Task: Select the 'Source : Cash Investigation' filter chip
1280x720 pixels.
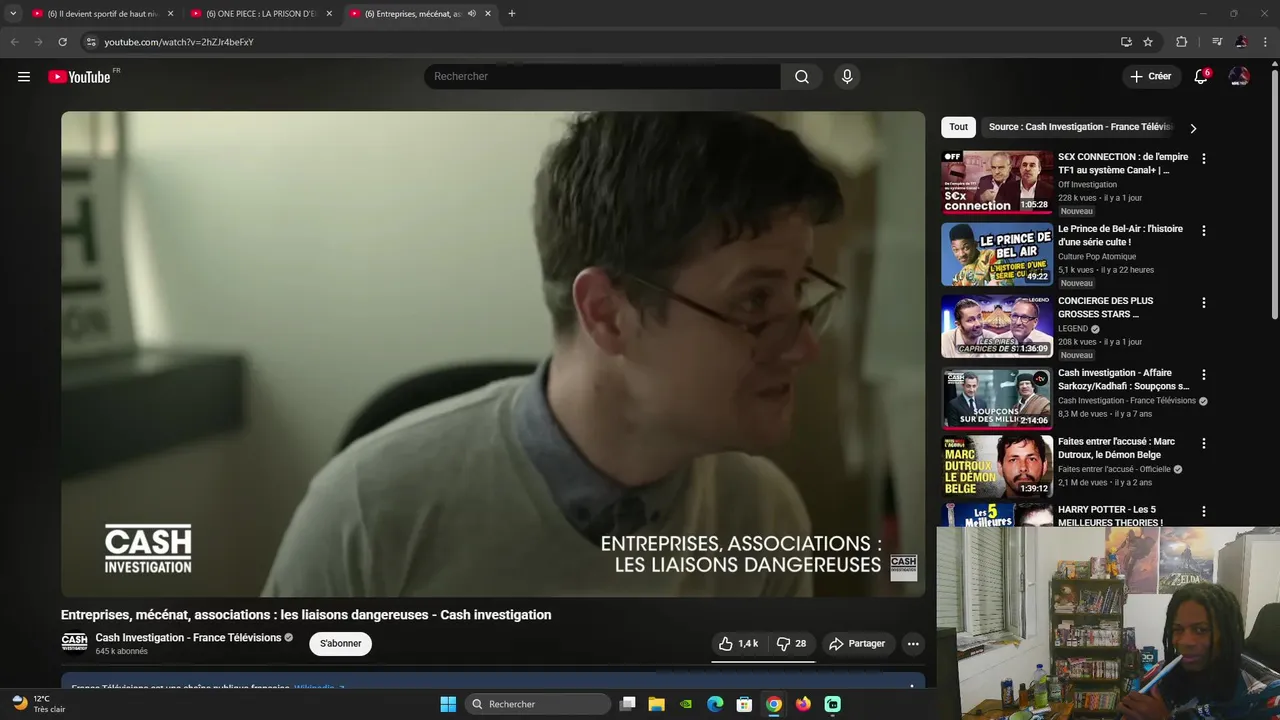Action: tap(1080, 127)
